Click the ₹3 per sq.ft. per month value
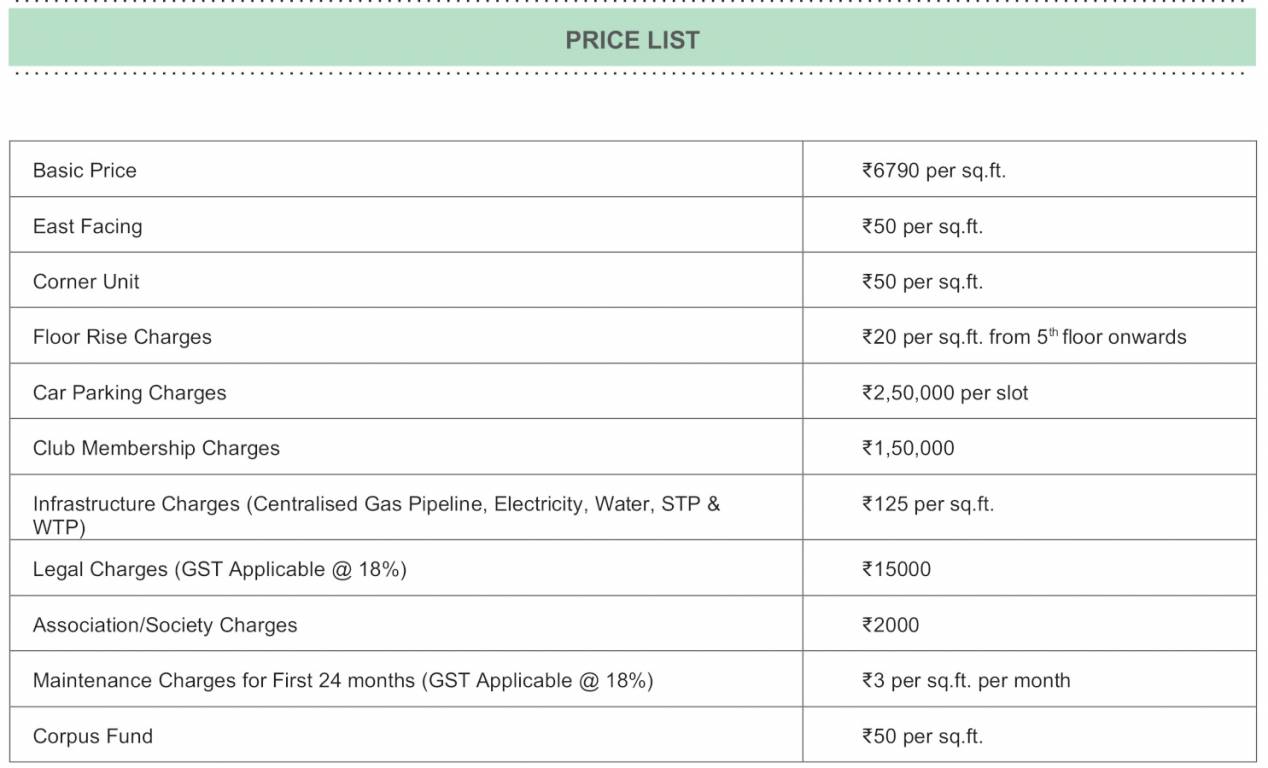The height and width of the screenshot is (768, 1268). [965, 680]
